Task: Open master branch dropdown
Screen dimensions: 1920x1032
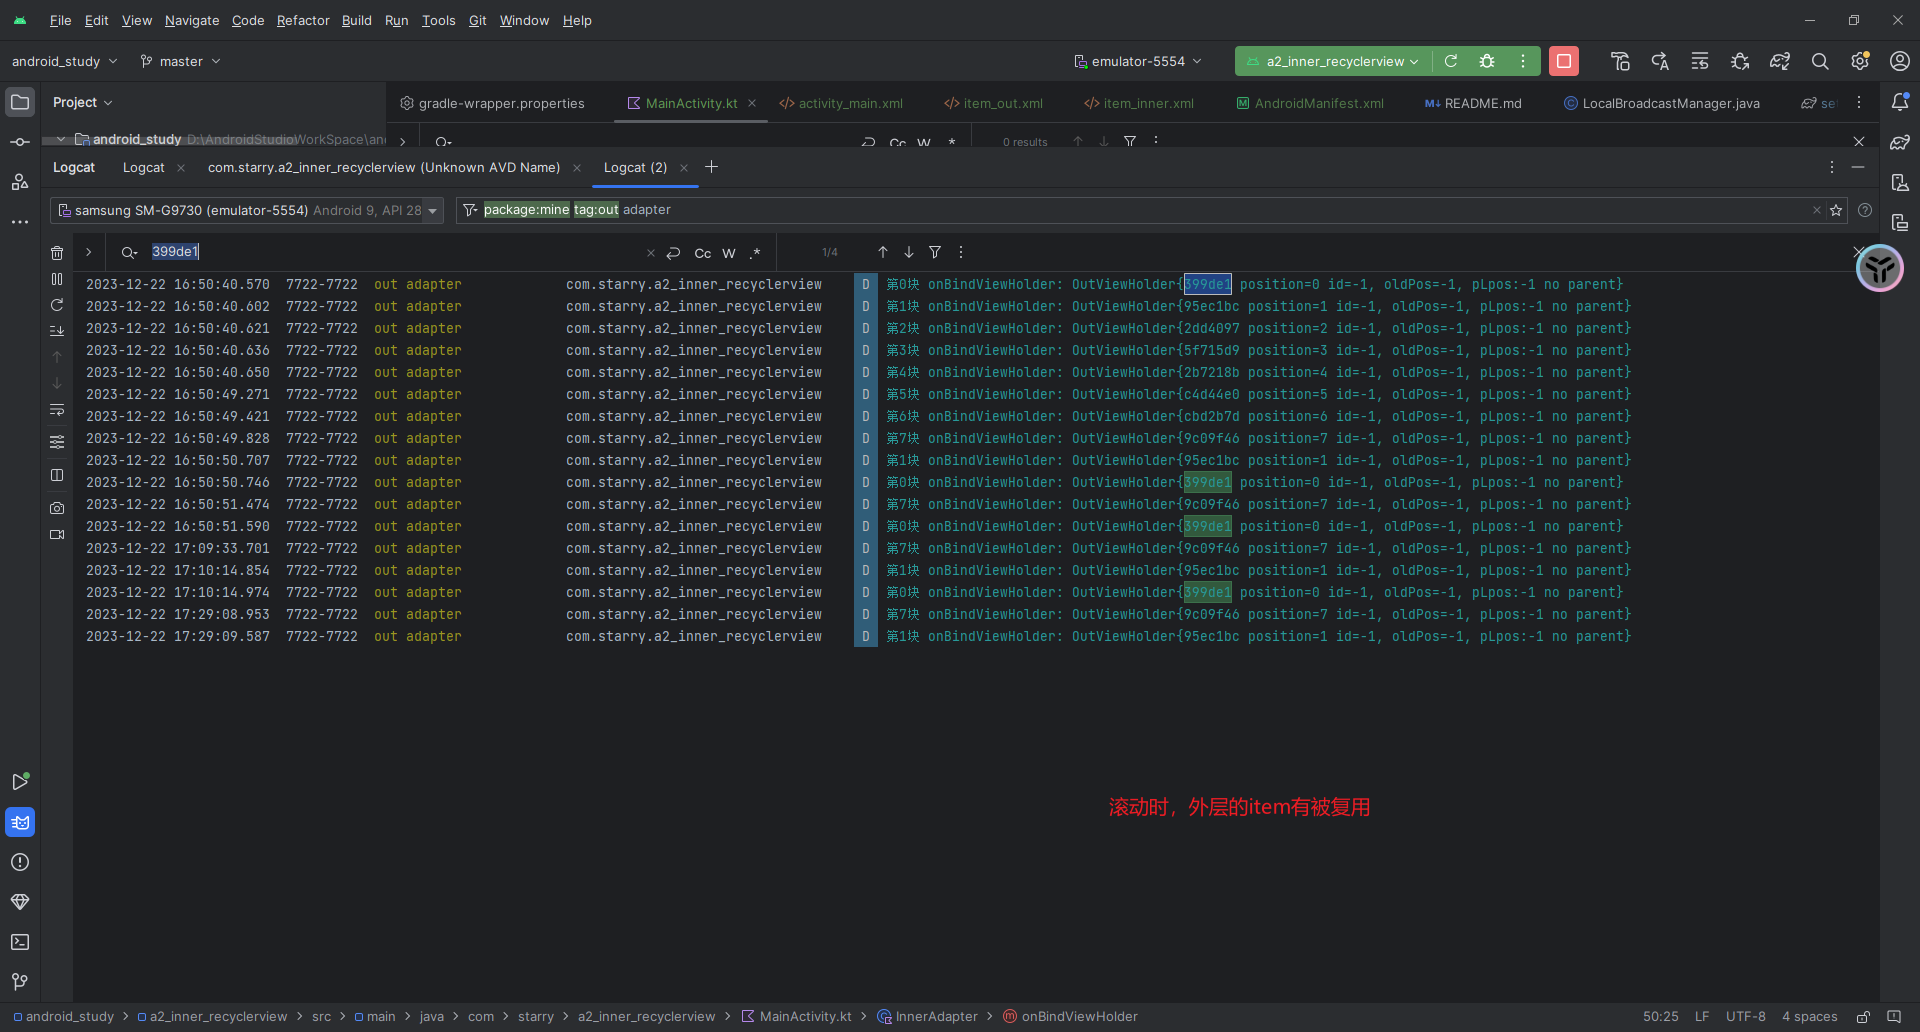Action: pyautogui.click(x=180, y=61)
